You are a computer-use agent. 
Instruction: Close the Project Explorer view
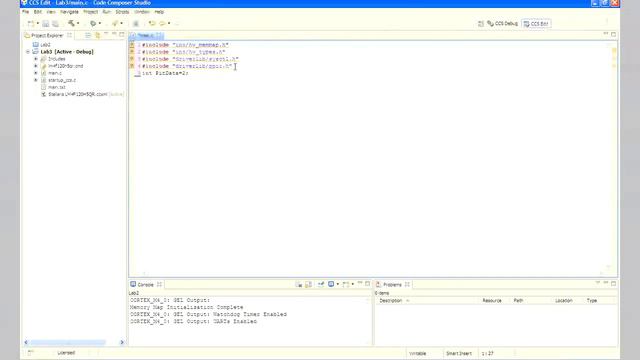(x=69, y=36)
